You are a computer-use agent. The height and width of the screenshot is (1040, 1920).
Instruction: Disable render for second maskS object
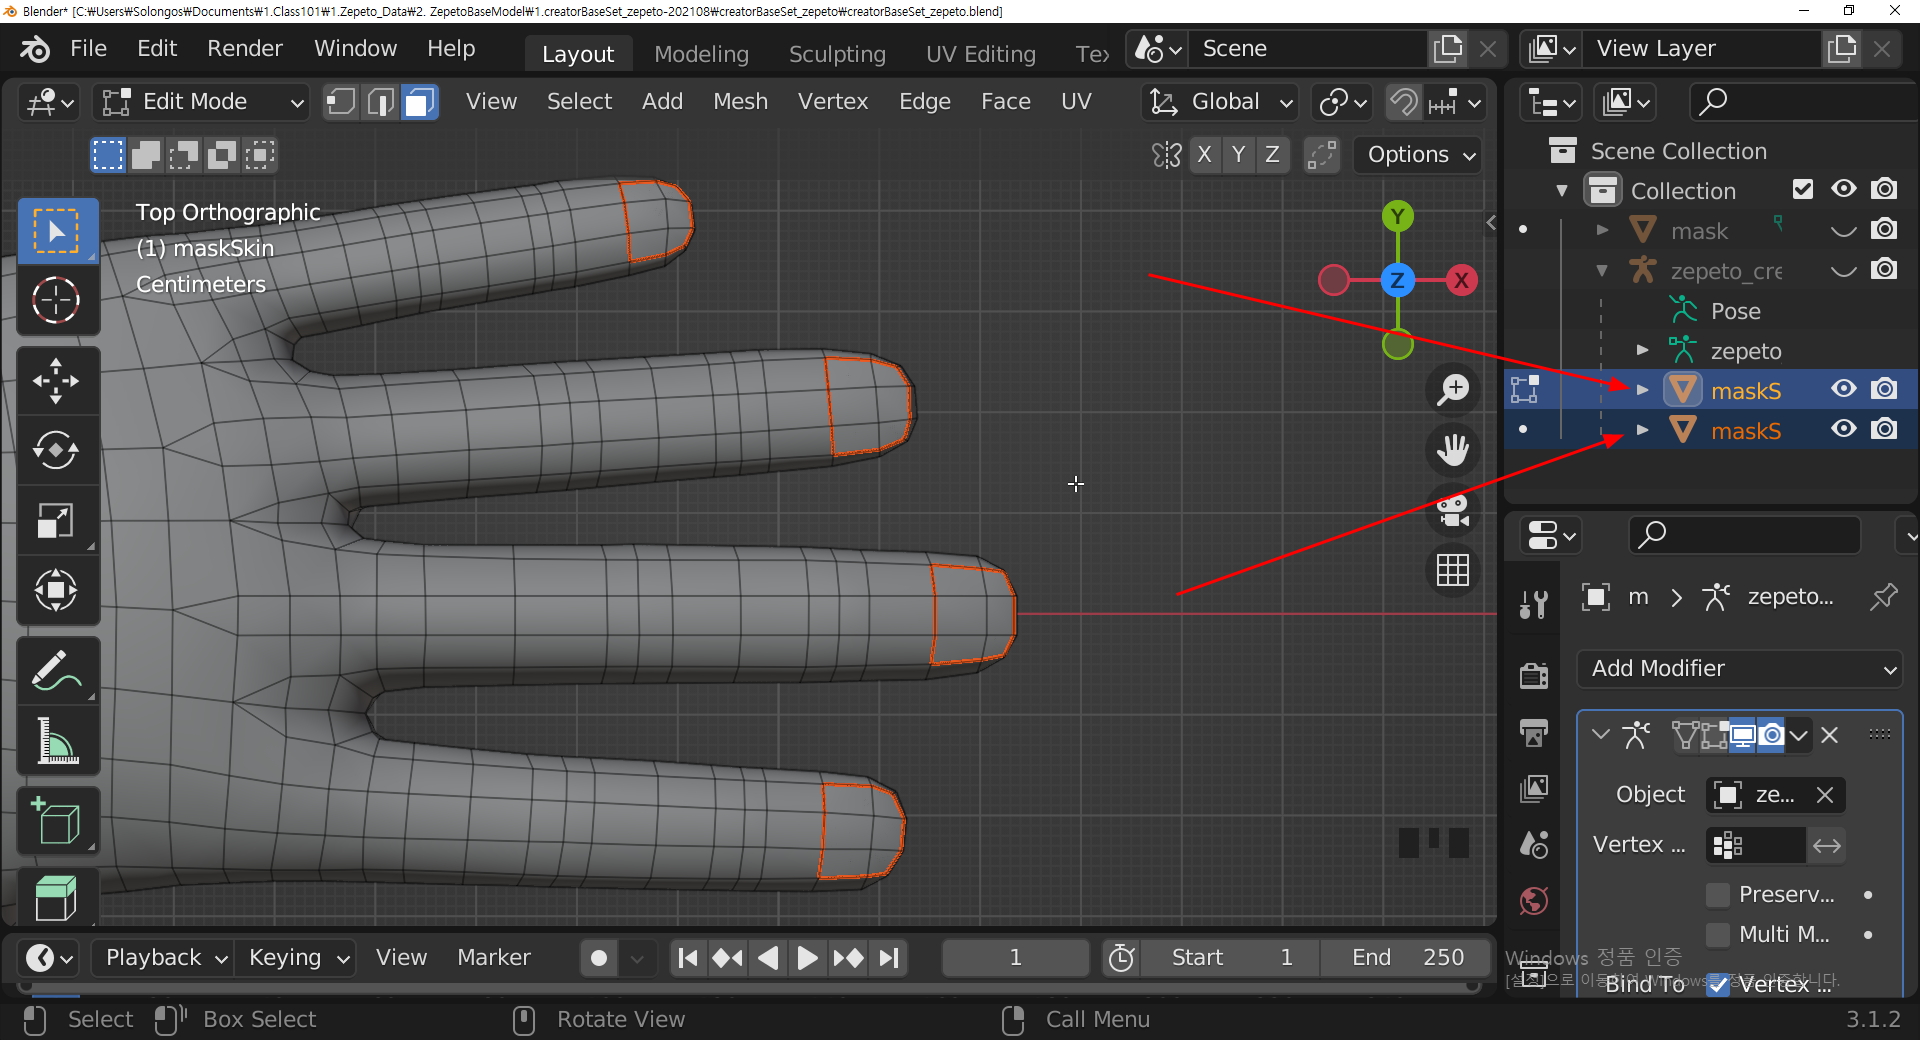(1884, 429)
